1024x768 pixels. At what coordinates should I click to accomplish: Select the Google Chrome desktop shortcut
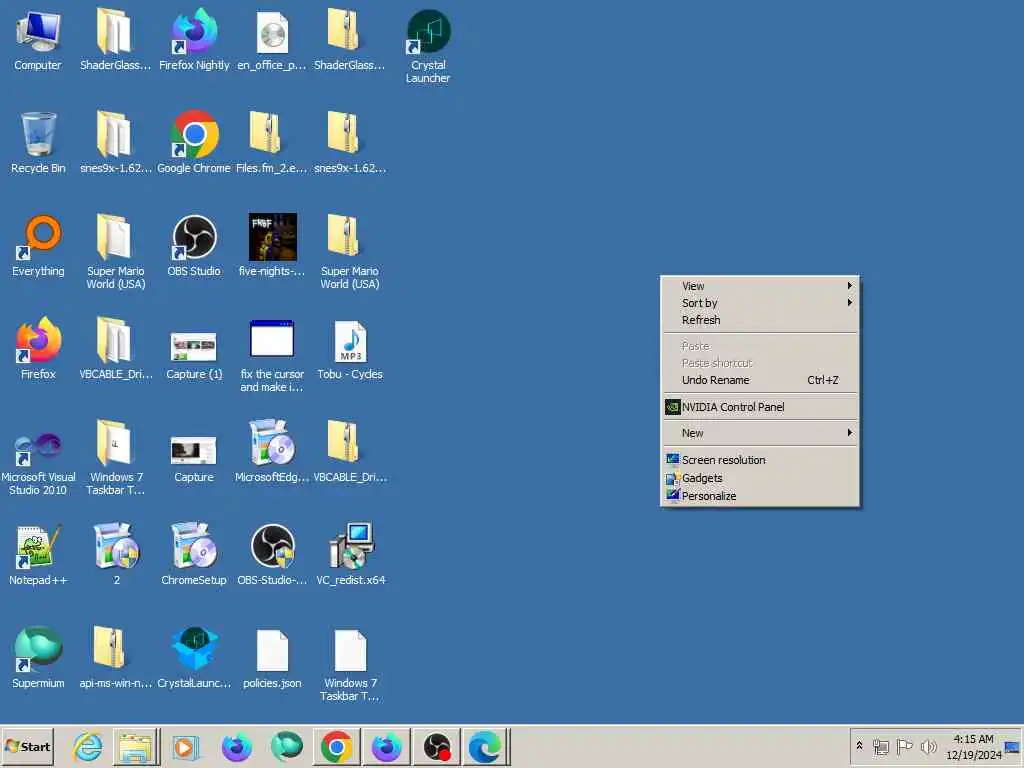click(x=194, y=143)
